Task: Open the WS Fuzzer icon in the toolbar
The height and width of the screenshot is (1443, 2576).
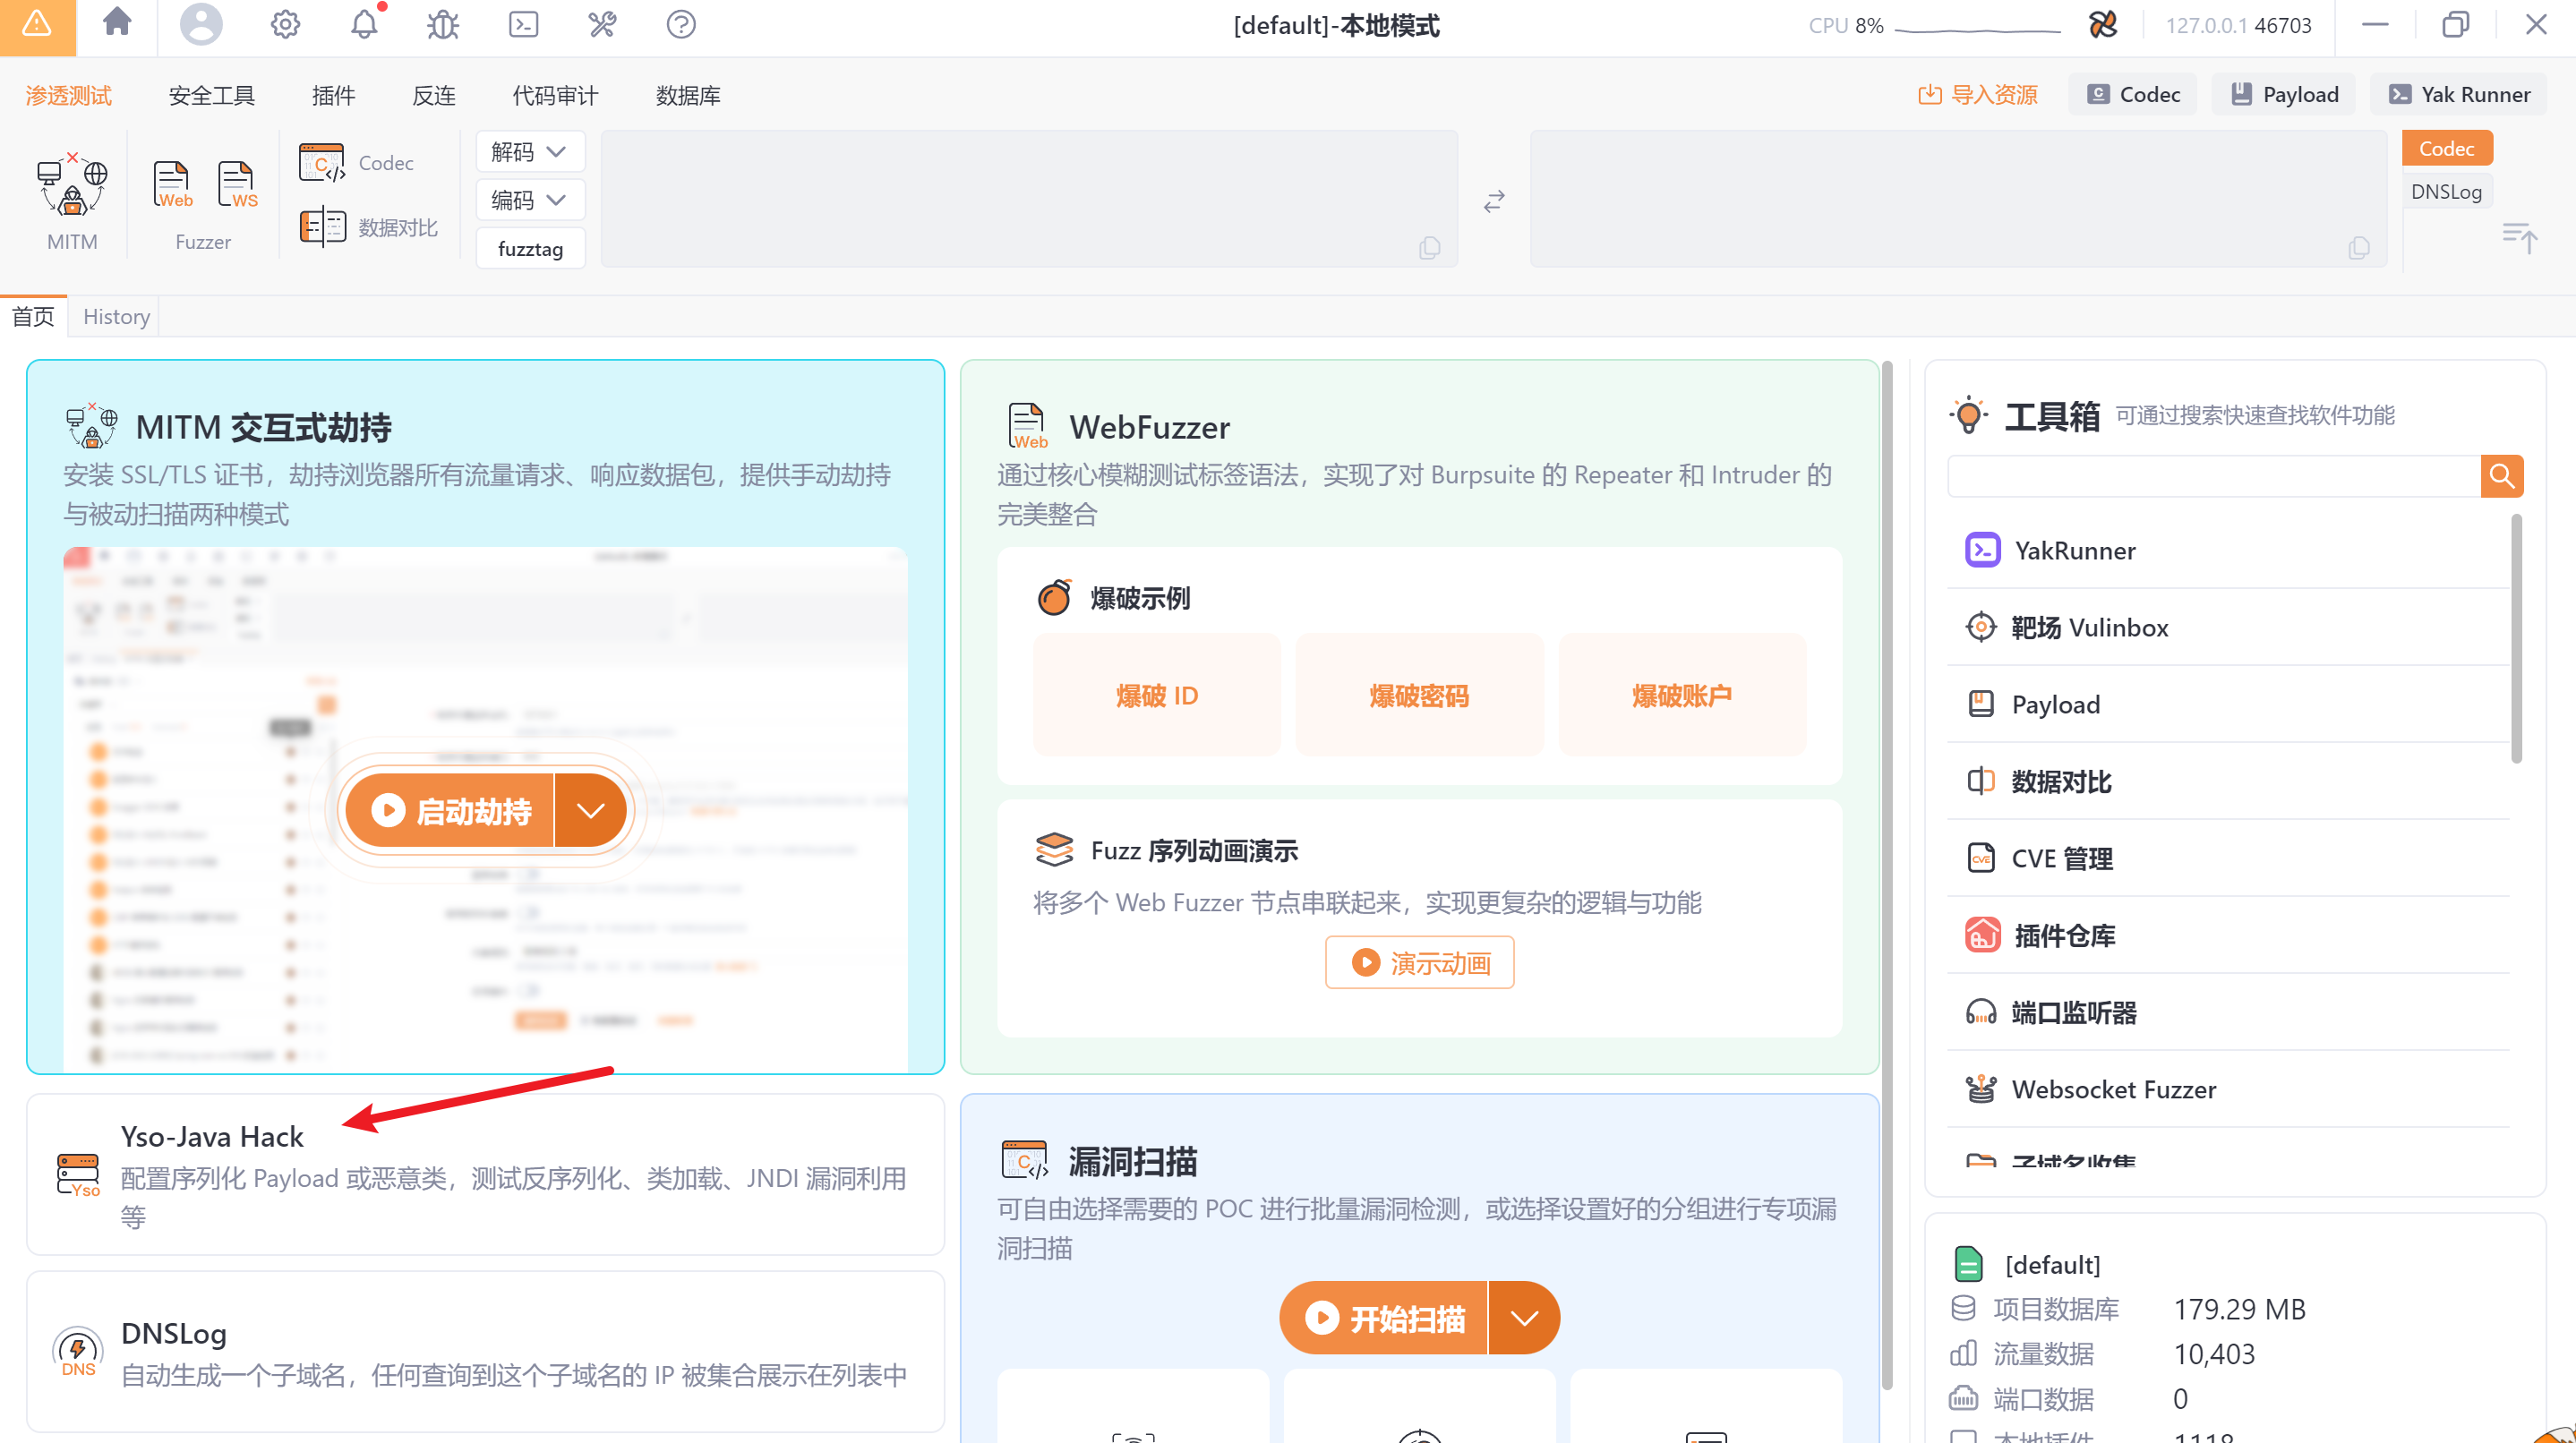Action: (237, 184)
